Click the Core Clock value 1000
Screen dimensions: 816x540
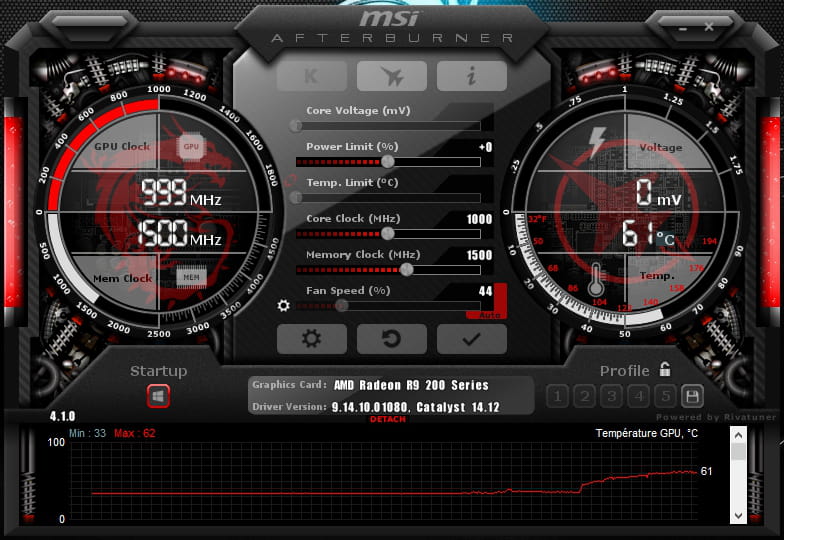[479, 219]
